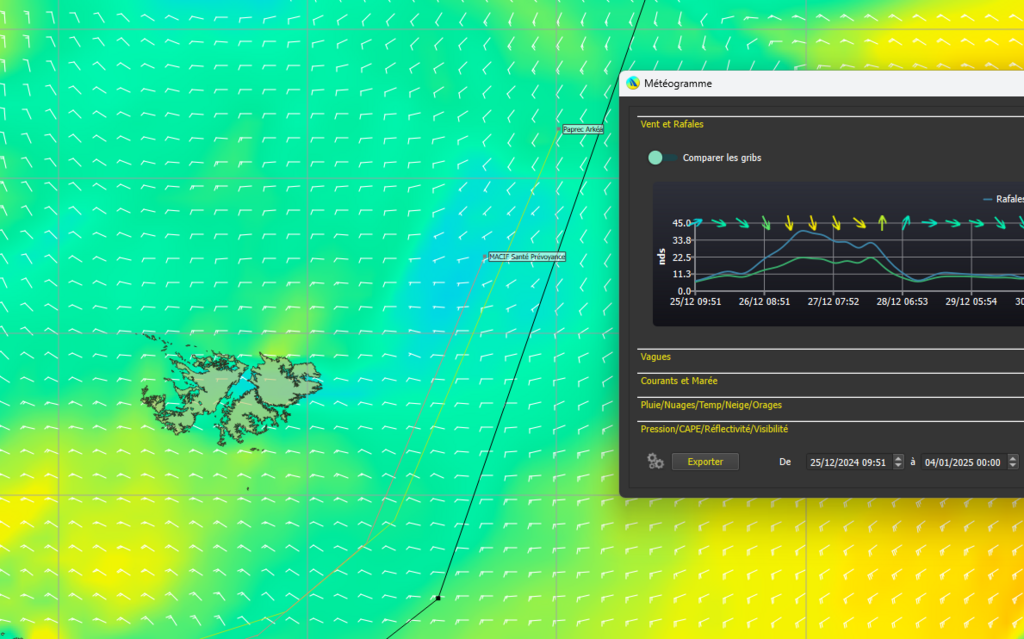Open the meteogram settings gears icon
The image size is (1024, 639).
click(655, 462)
